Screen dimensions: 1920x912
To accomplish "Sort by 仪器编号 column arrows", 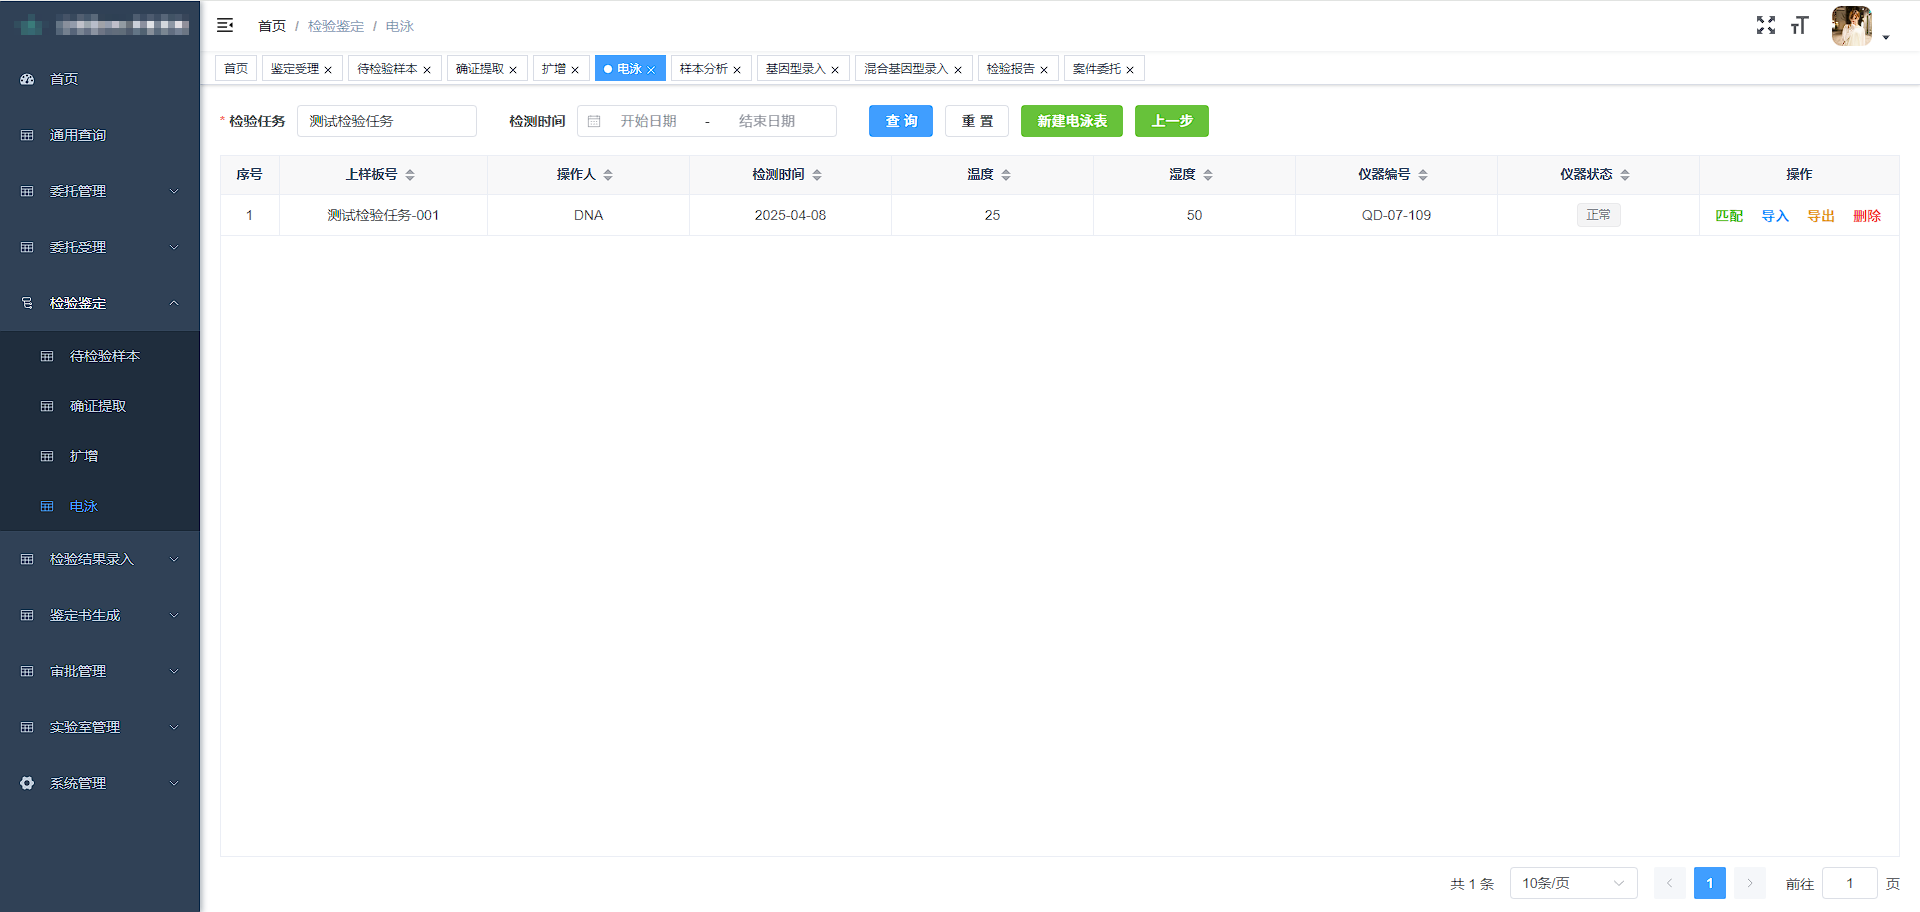I will click(1423, 175).
